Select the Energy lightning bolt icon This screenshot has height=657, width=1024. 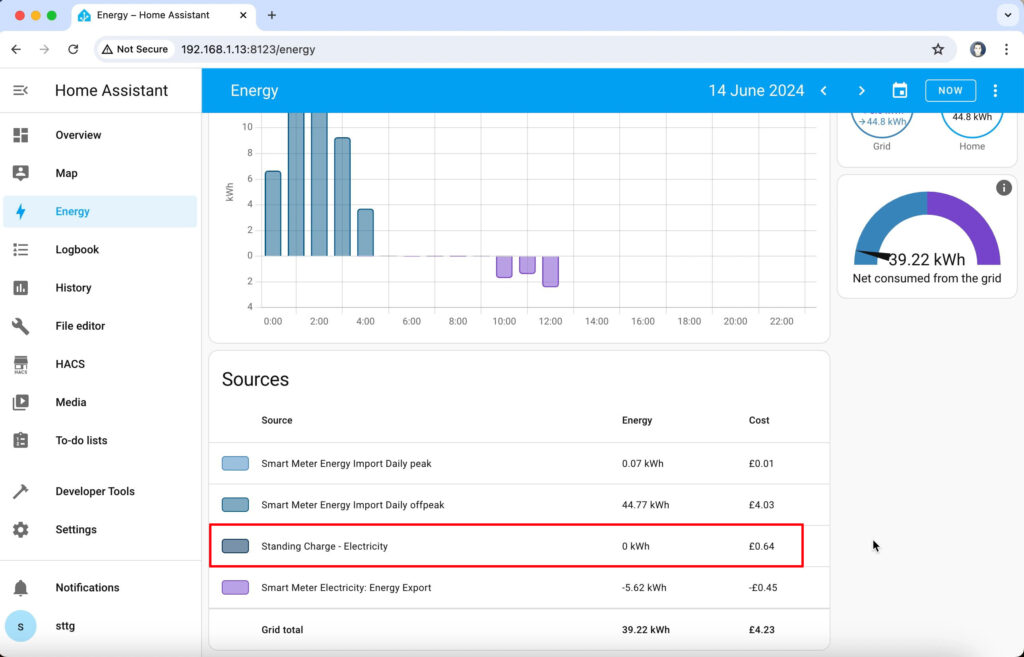20,212
